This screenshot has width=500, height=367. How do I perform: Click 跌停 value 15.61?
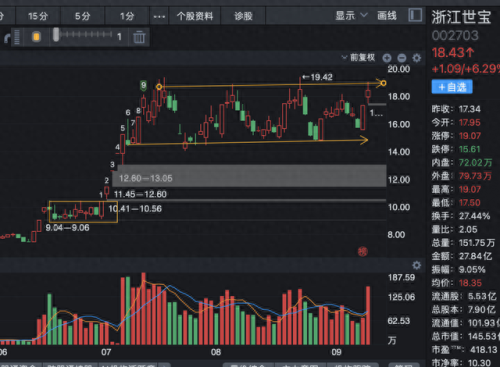(470, 149)
